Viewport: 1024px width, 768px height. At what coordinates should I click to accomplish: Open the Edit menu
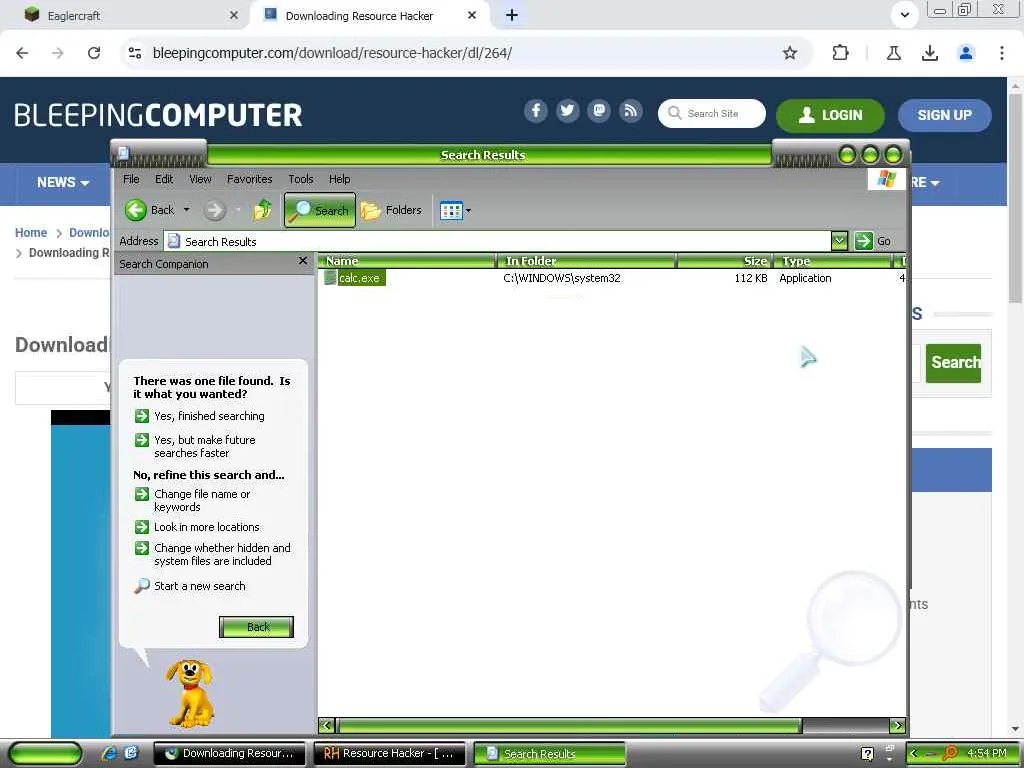pos(164,179)
